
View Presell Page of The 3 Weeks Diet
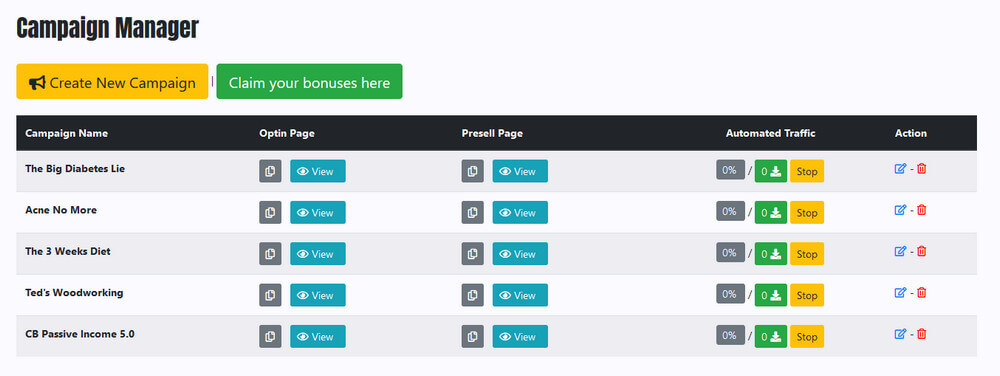(520, 254)
